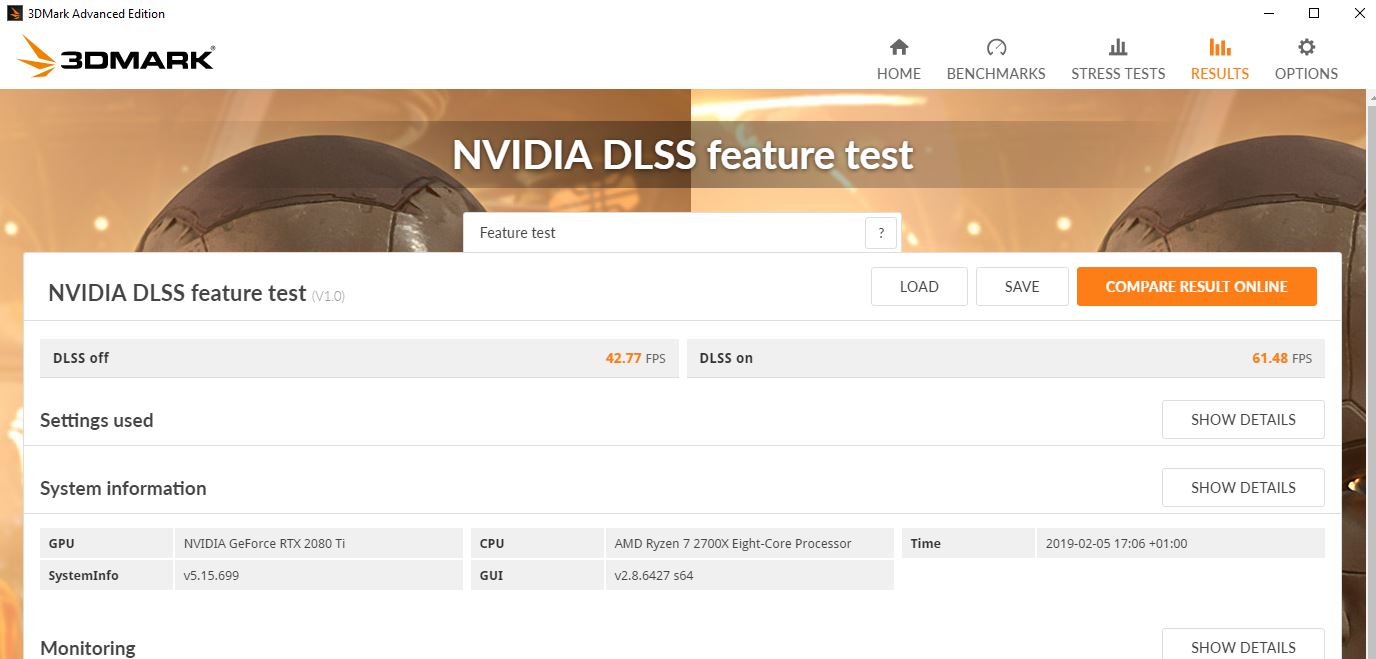
Task: Click SystemInfo version v5.15.699
Action: point(319,576)
